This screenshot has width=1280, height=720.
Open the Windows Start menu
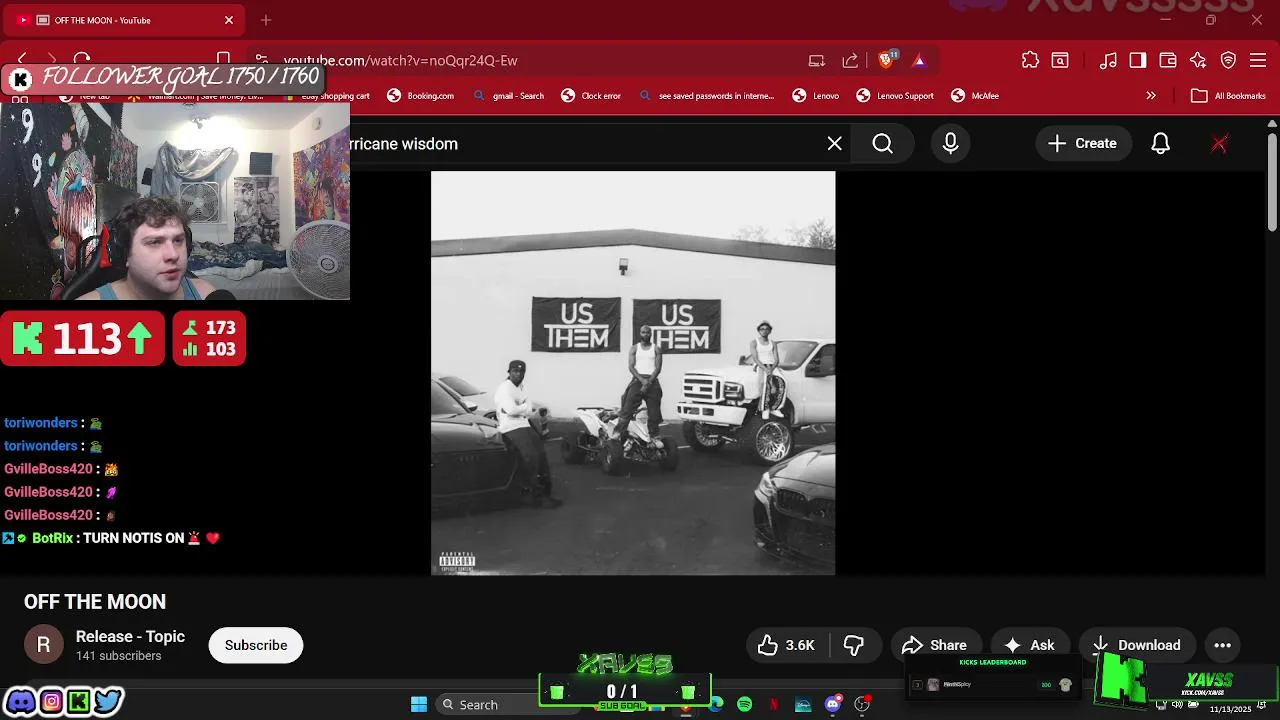tap(419, 705)
